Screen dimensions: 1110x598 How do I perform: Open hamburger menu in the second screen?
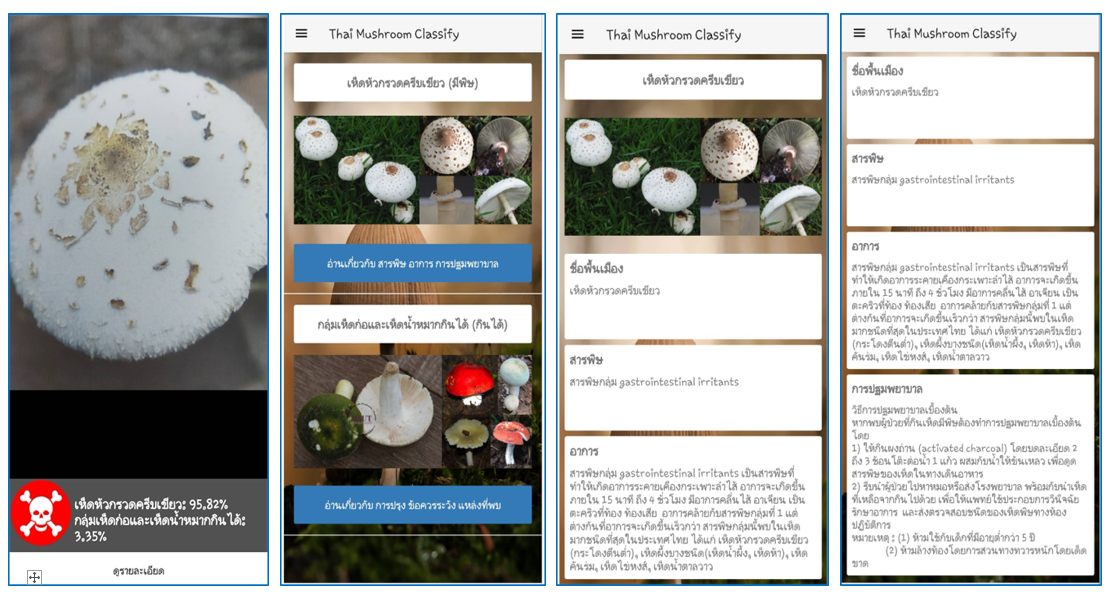point(301,34)
